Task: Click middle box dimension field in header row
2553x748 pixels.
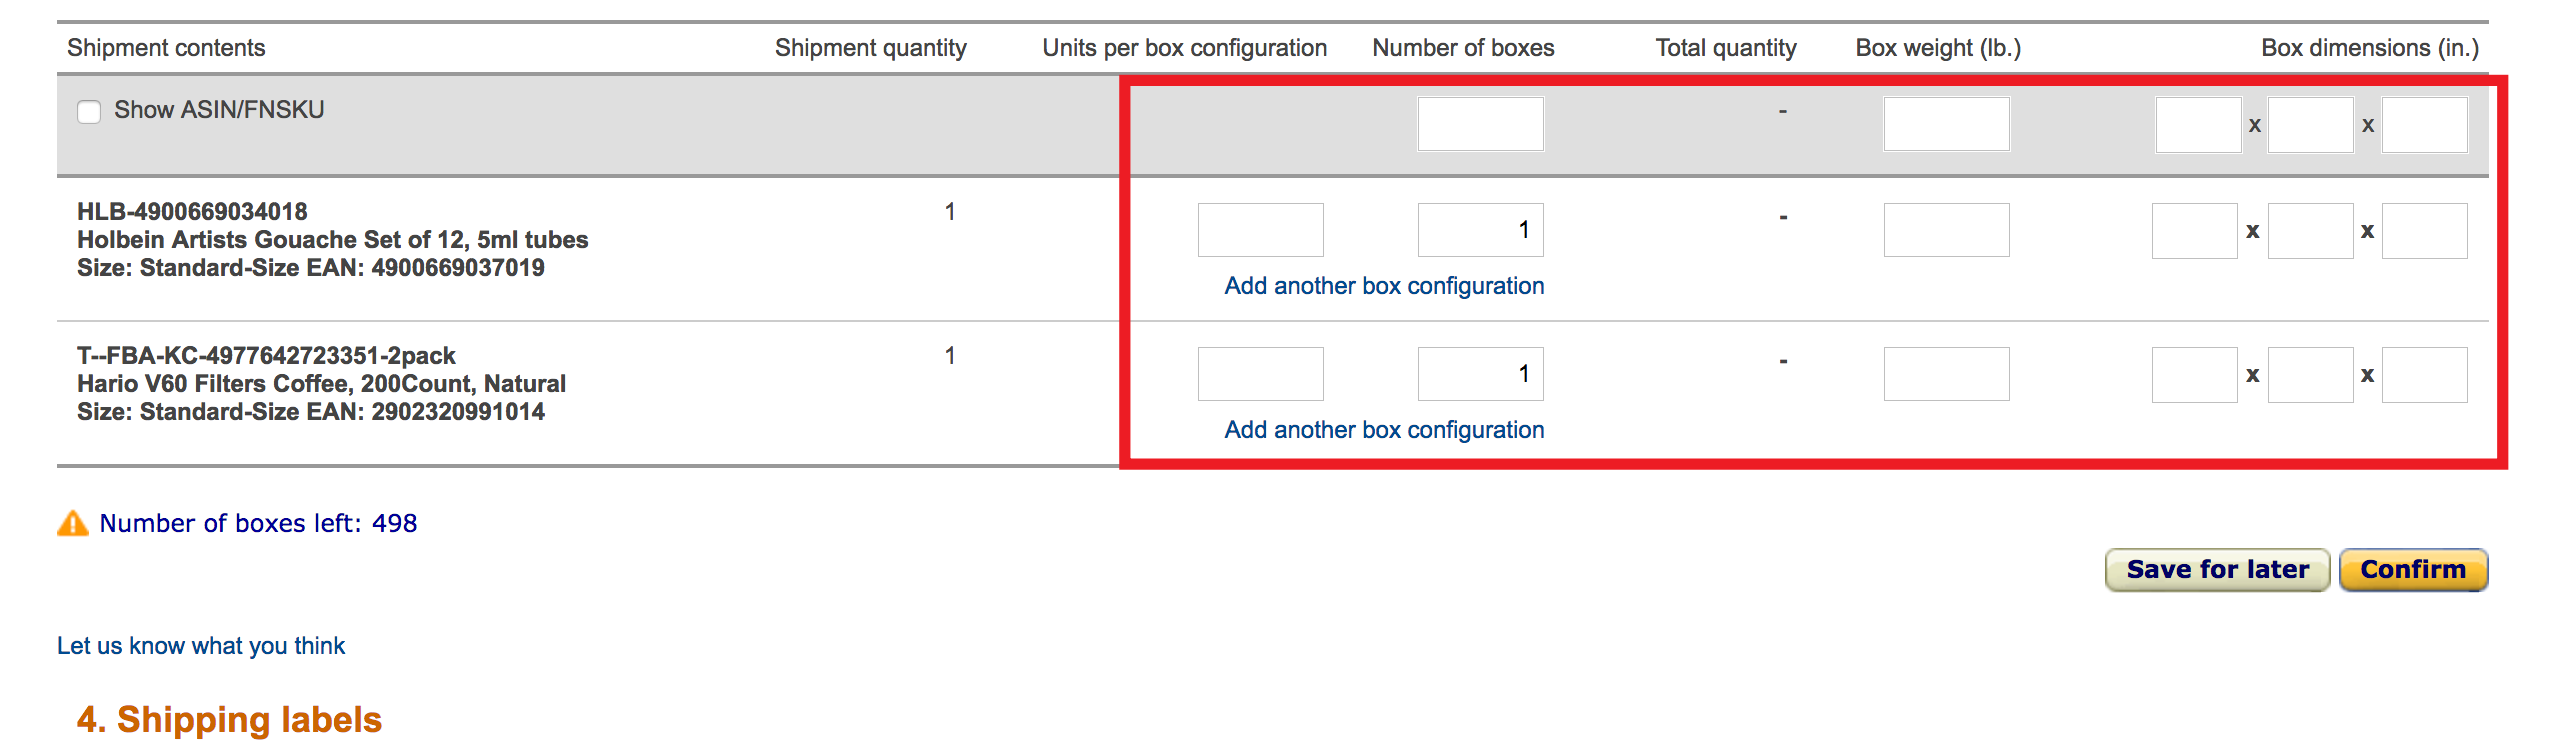Action: [2311, 125]
